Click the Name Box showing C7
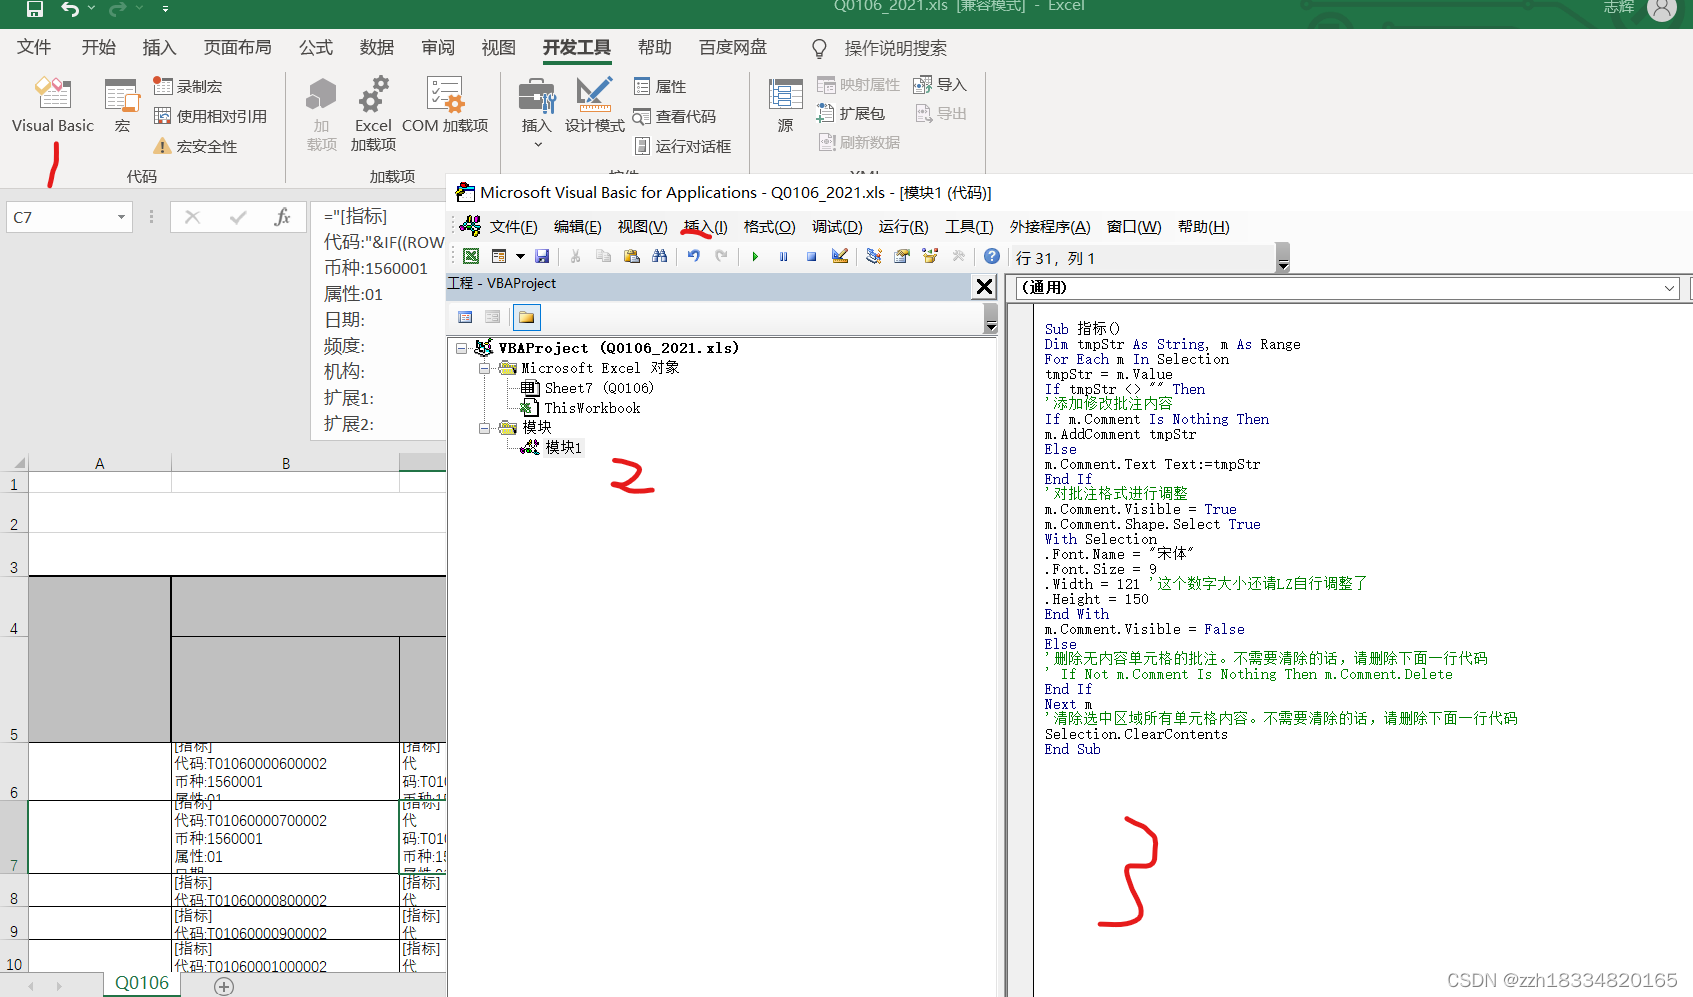This screenshot has height=997, width=1693. pyautogui.click(x=61, y=217)
